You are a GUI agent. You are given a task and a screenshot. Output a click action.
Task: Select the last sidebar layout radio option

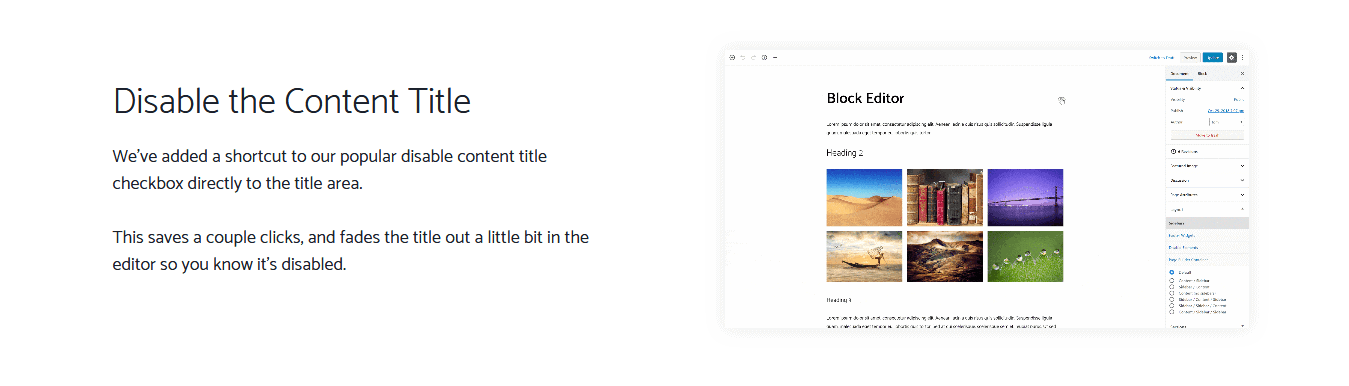pyautogui.click(x=1172, y=311)
